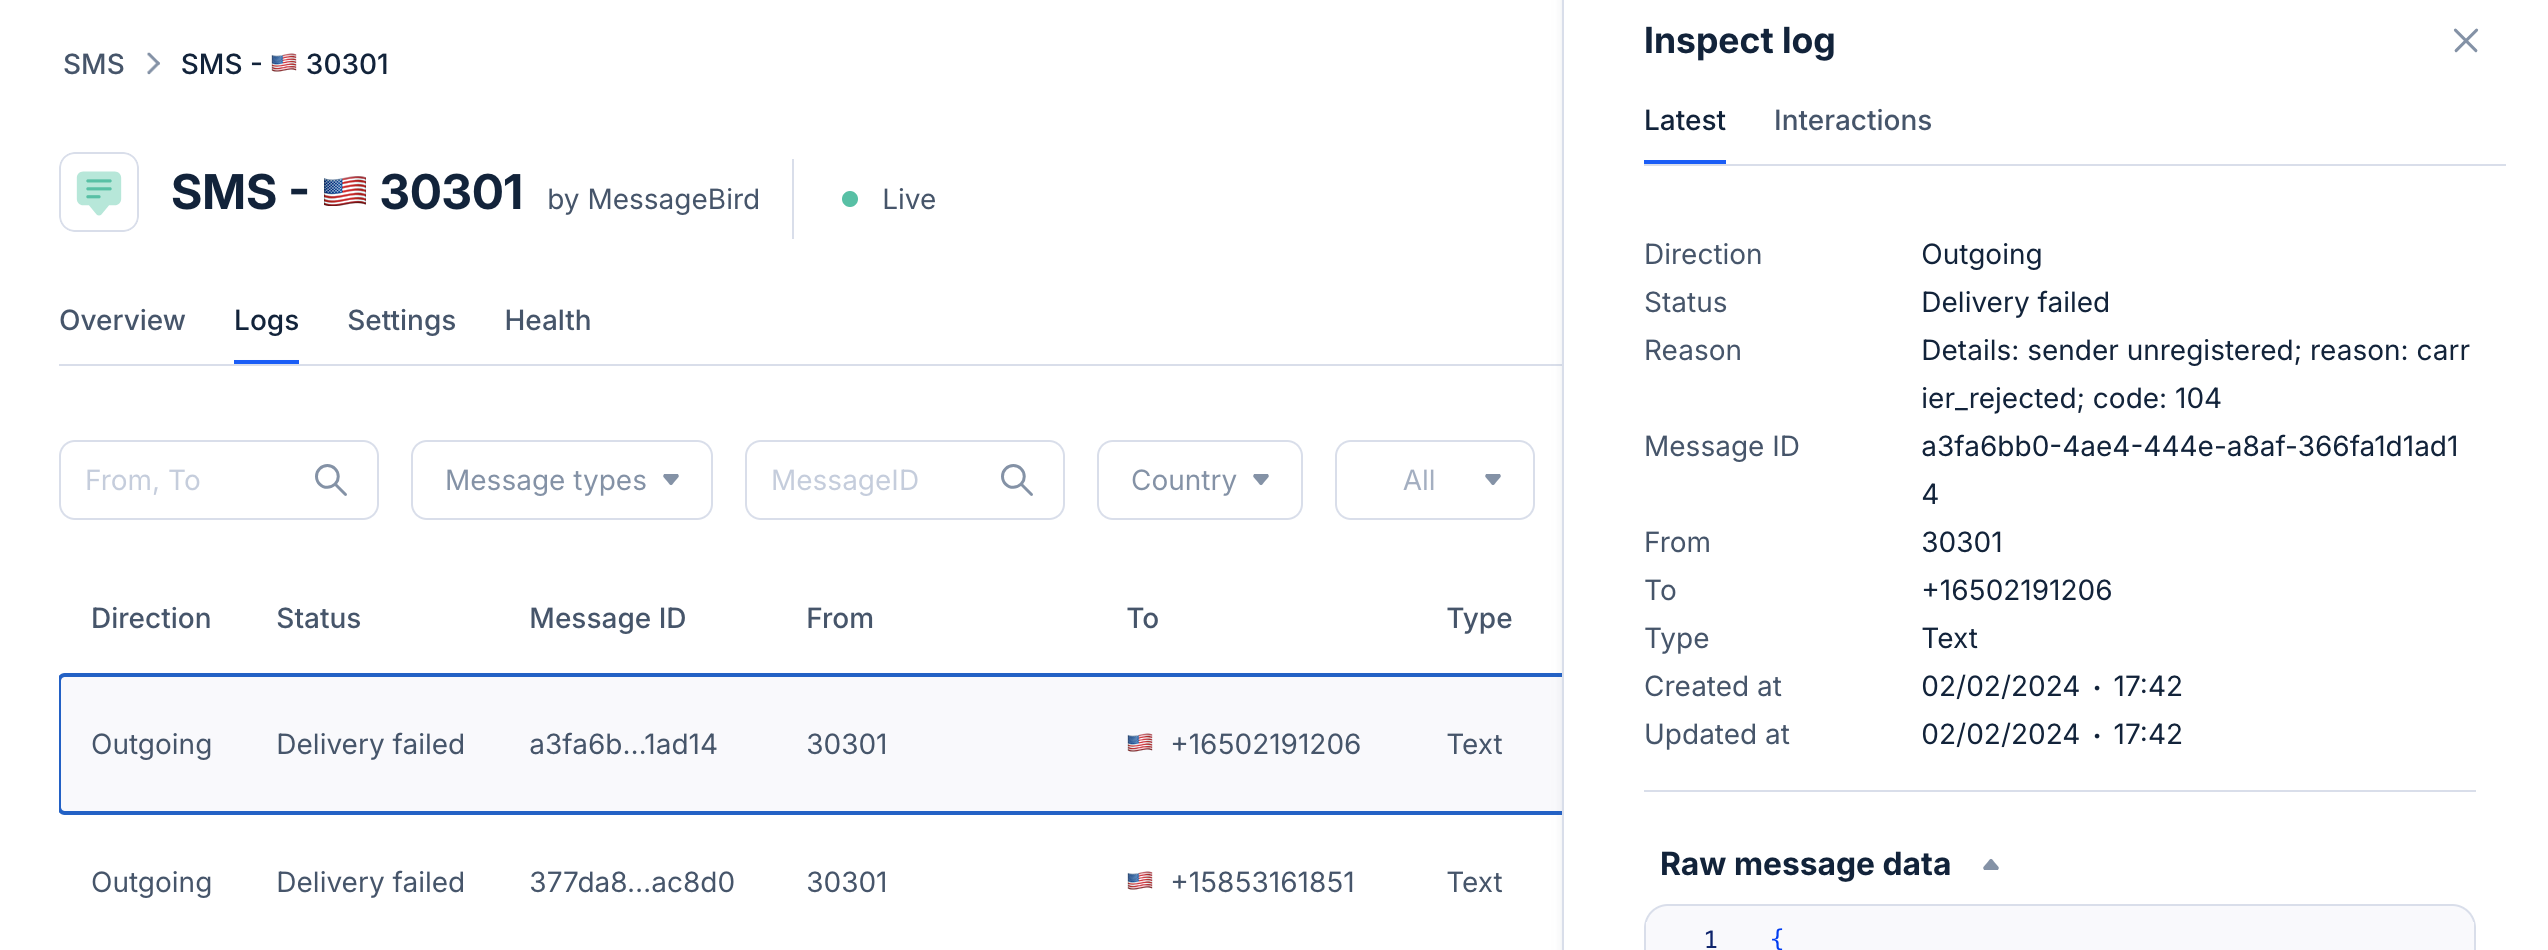Click US flag in the page title
The image size is (2548, 950).
(345, 192)
